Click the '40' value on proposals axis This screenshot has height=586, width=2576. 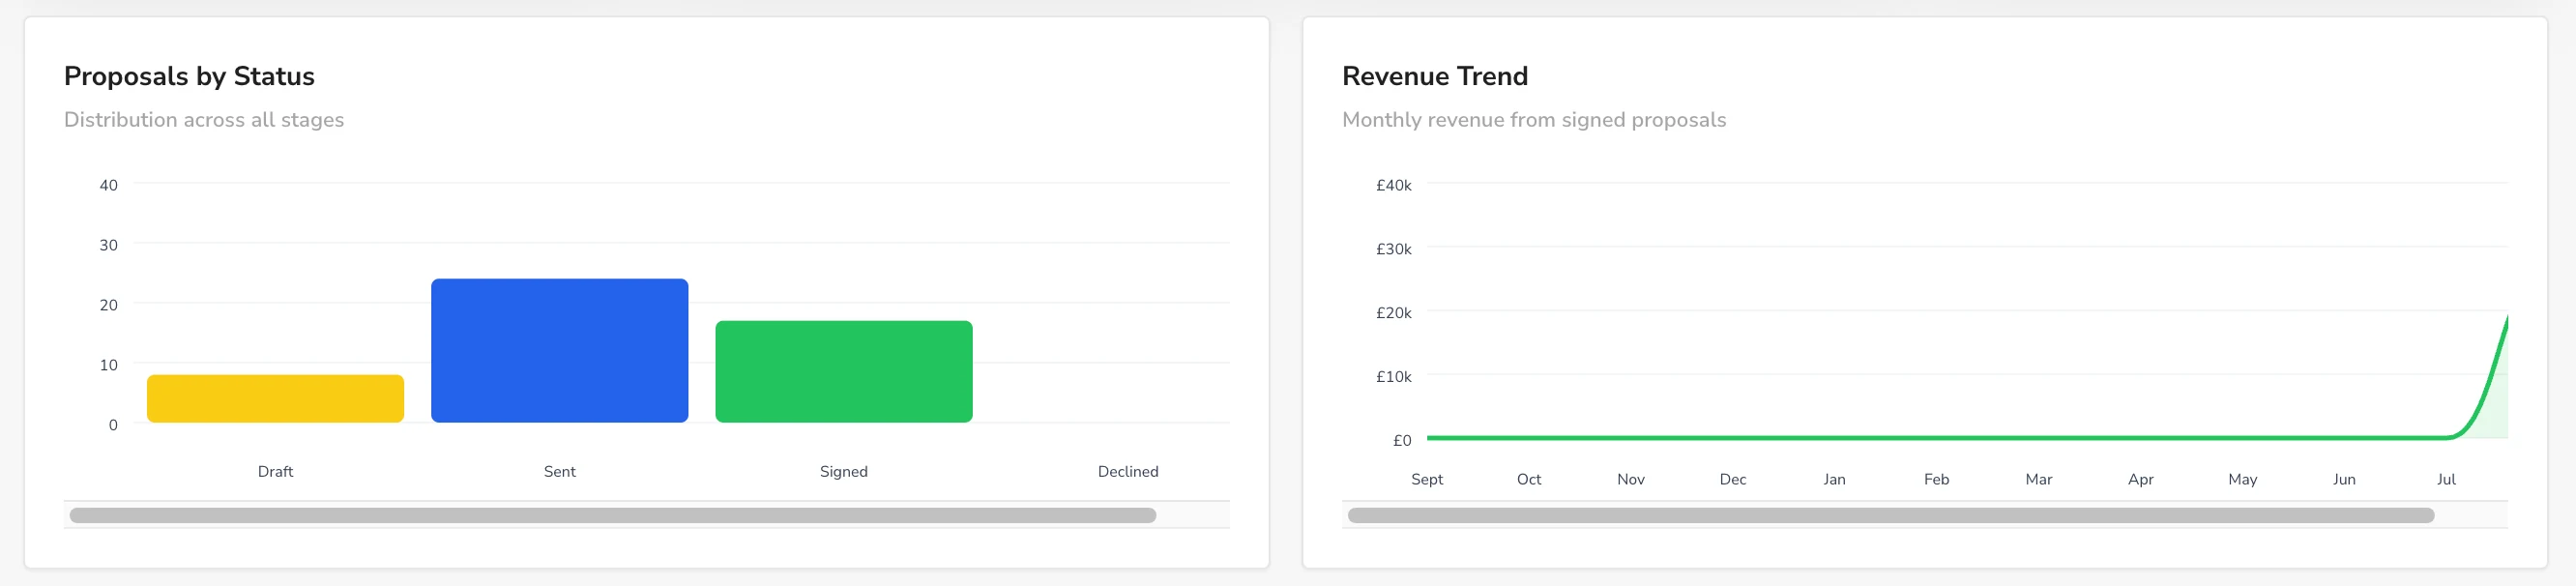[x=108, y=185]
